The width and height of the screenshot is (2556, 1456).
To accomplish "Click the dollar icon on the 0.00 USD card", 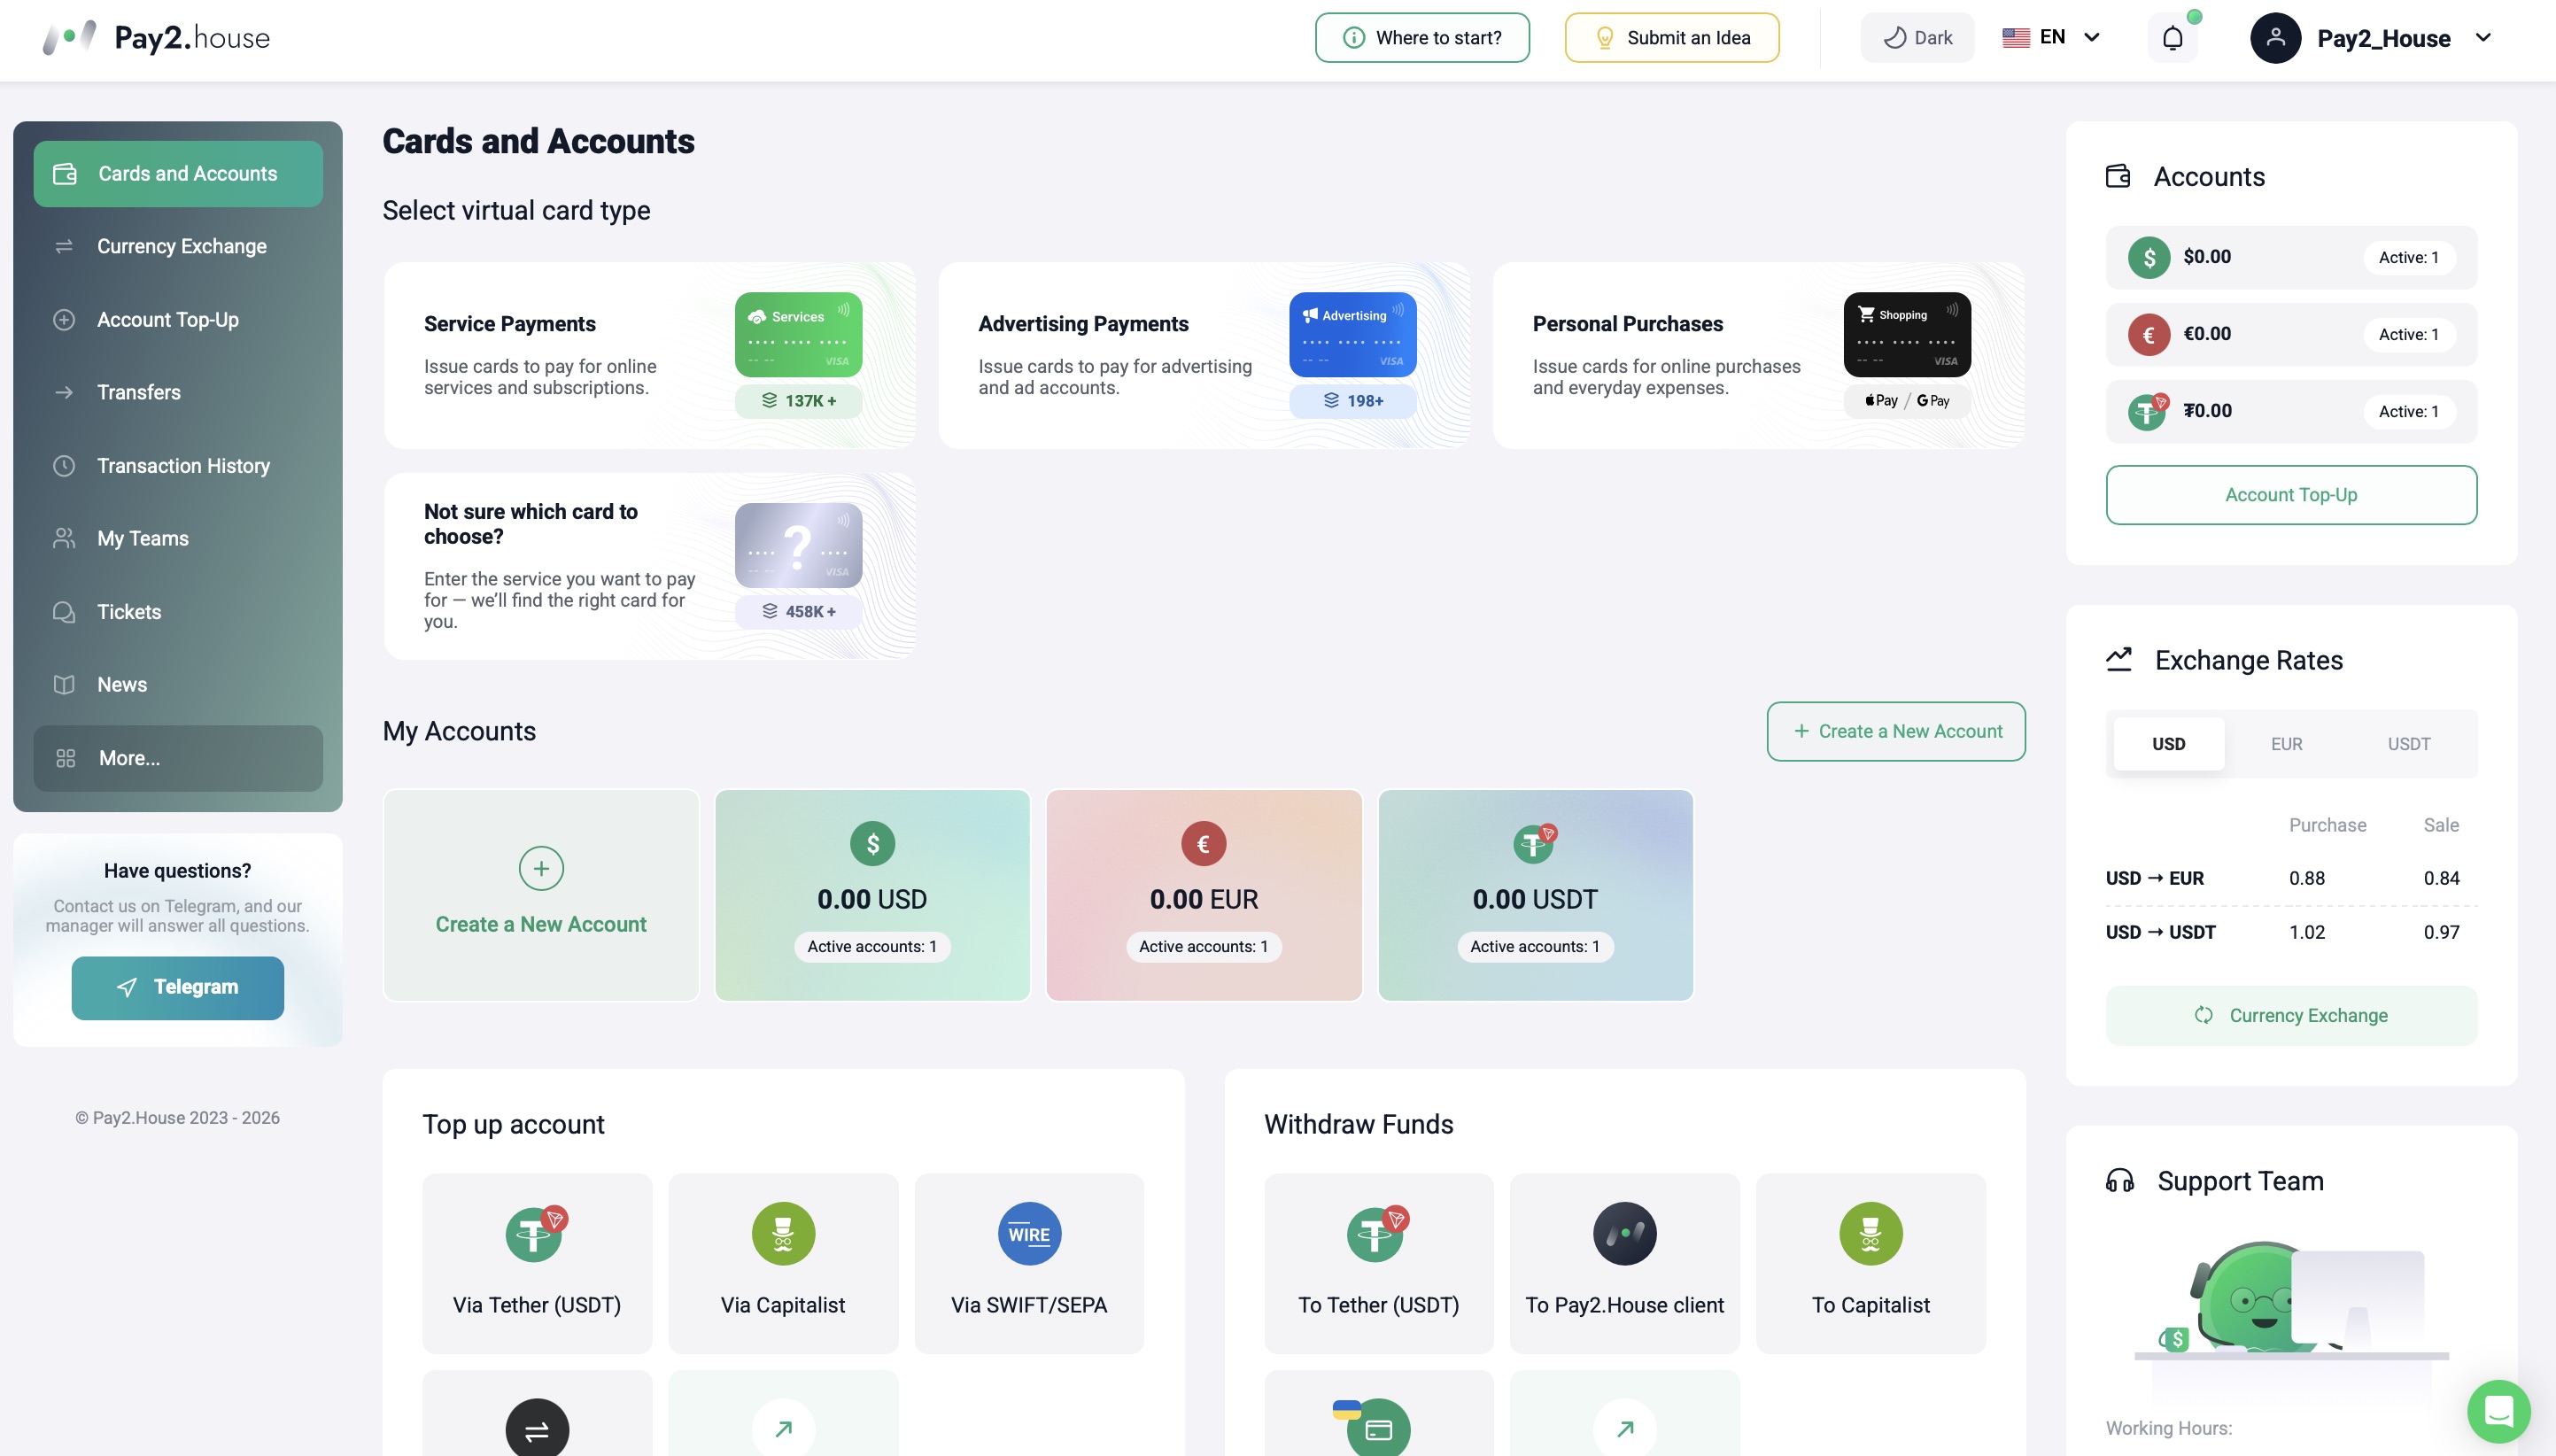I will click(872, 844).
